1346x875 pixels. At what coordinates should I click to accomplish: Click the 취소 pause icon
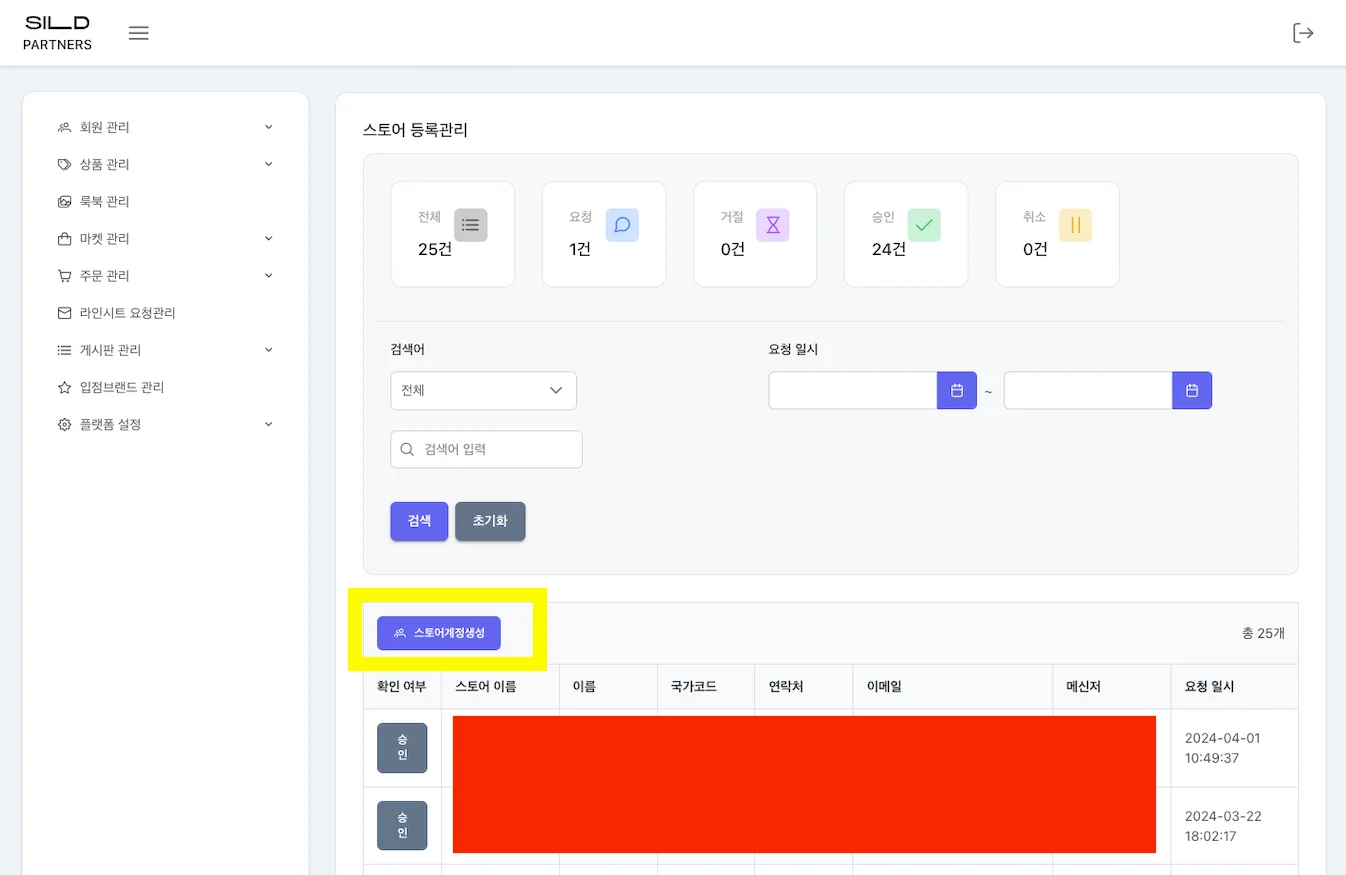tap(1075, 225)
